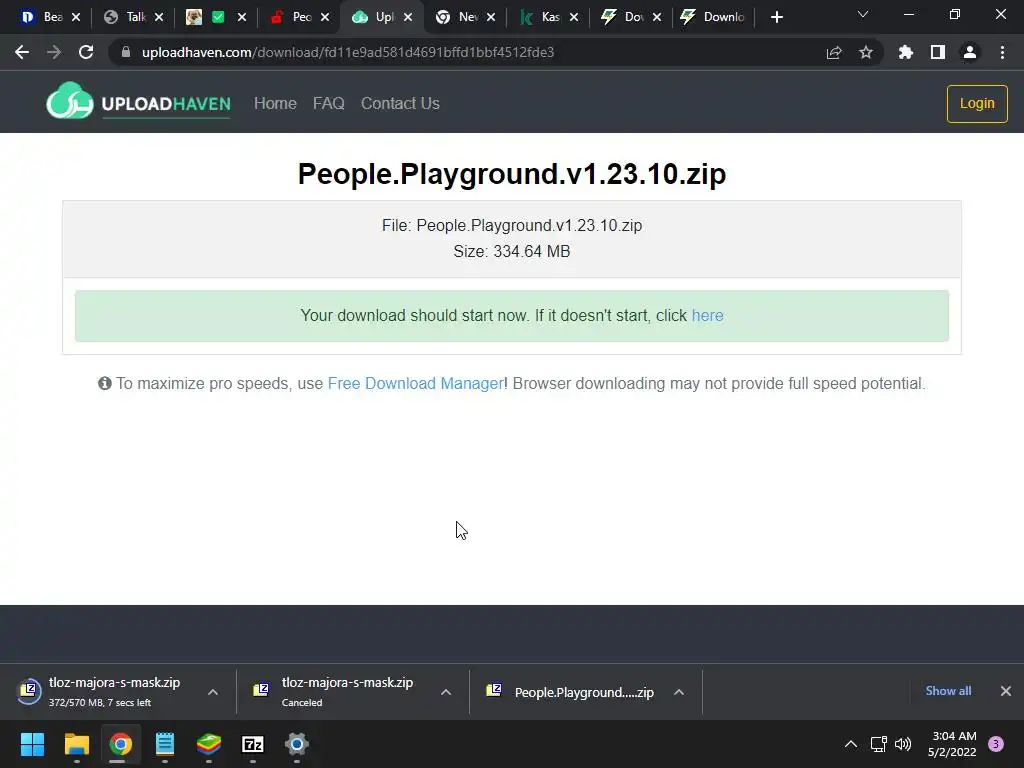Open the FAQ page

(328, 103)
